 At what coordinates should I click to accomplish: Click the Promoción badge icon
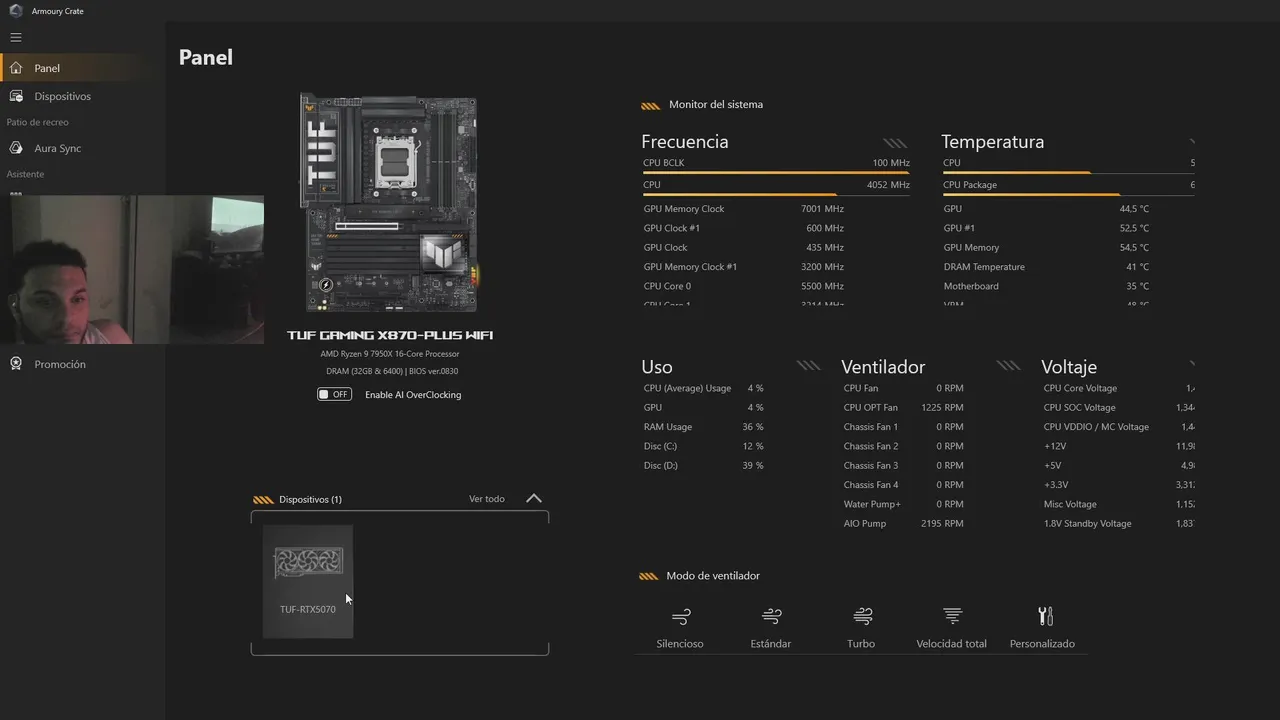point(16,364)
